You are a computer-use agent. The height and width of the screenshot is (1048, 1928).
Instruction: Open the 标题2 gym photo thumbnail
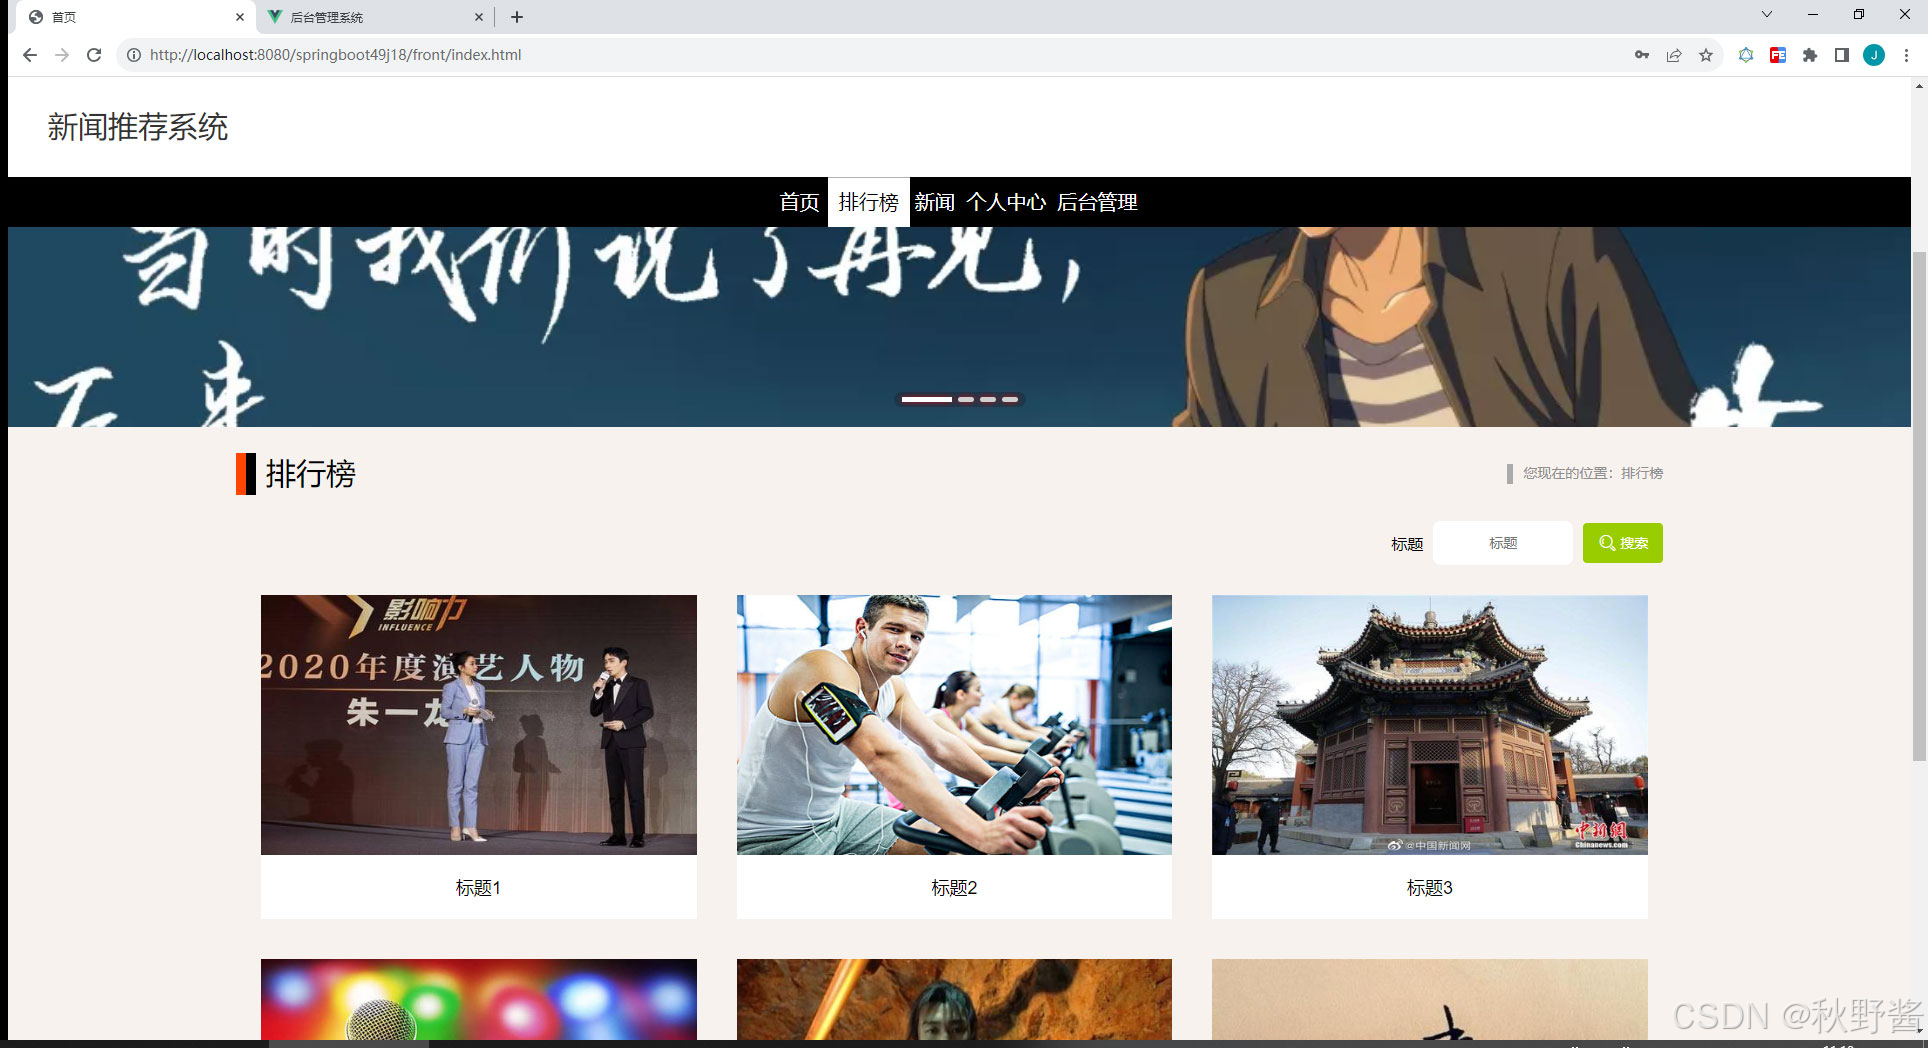(954, 725)
